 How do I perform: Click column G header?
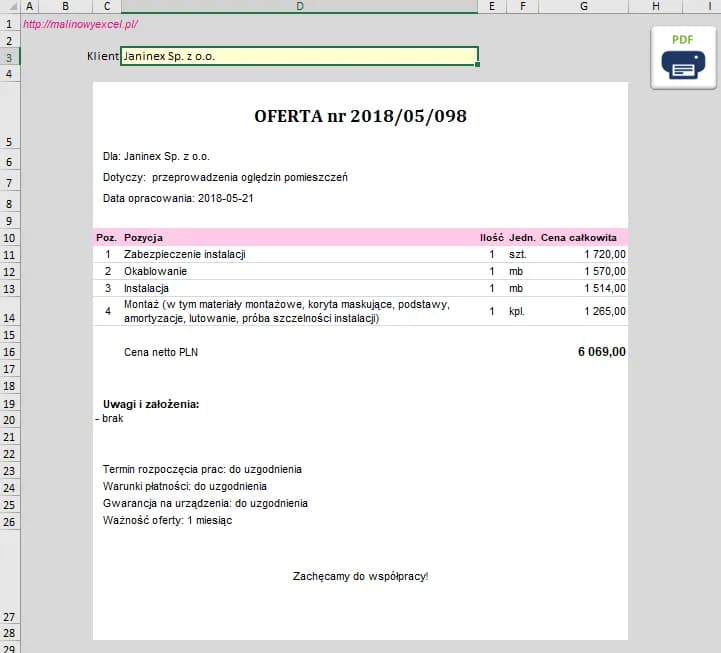pyautogui.click(x=583, y=7)
